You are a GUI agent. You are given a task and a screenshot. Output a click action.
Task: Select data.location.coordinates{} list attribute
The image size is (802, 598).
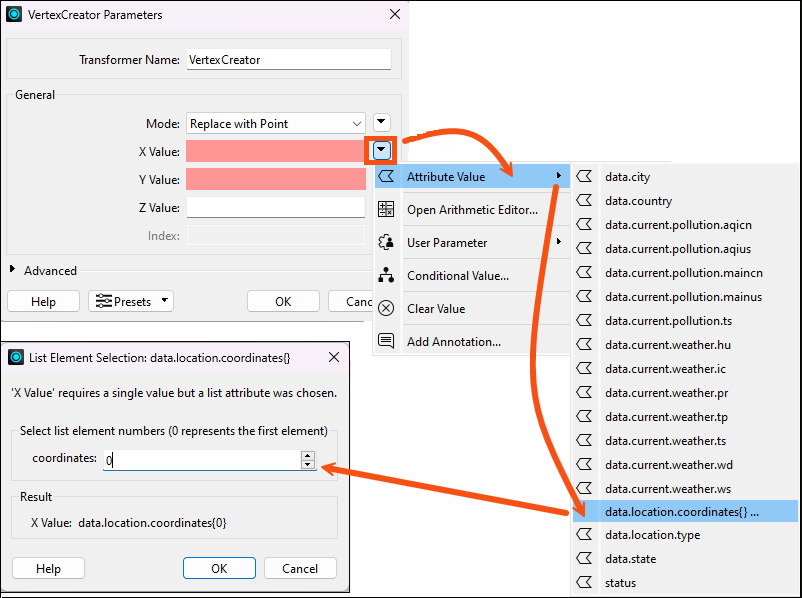point(682,511)
